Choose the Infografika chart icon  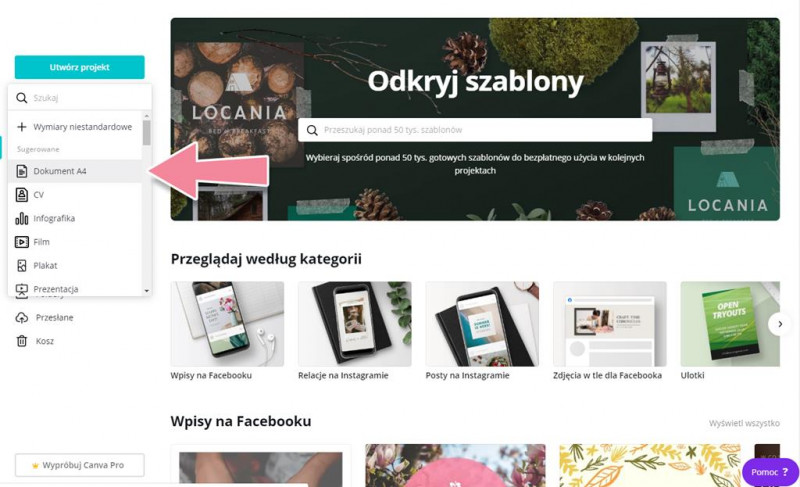point(21,218)
